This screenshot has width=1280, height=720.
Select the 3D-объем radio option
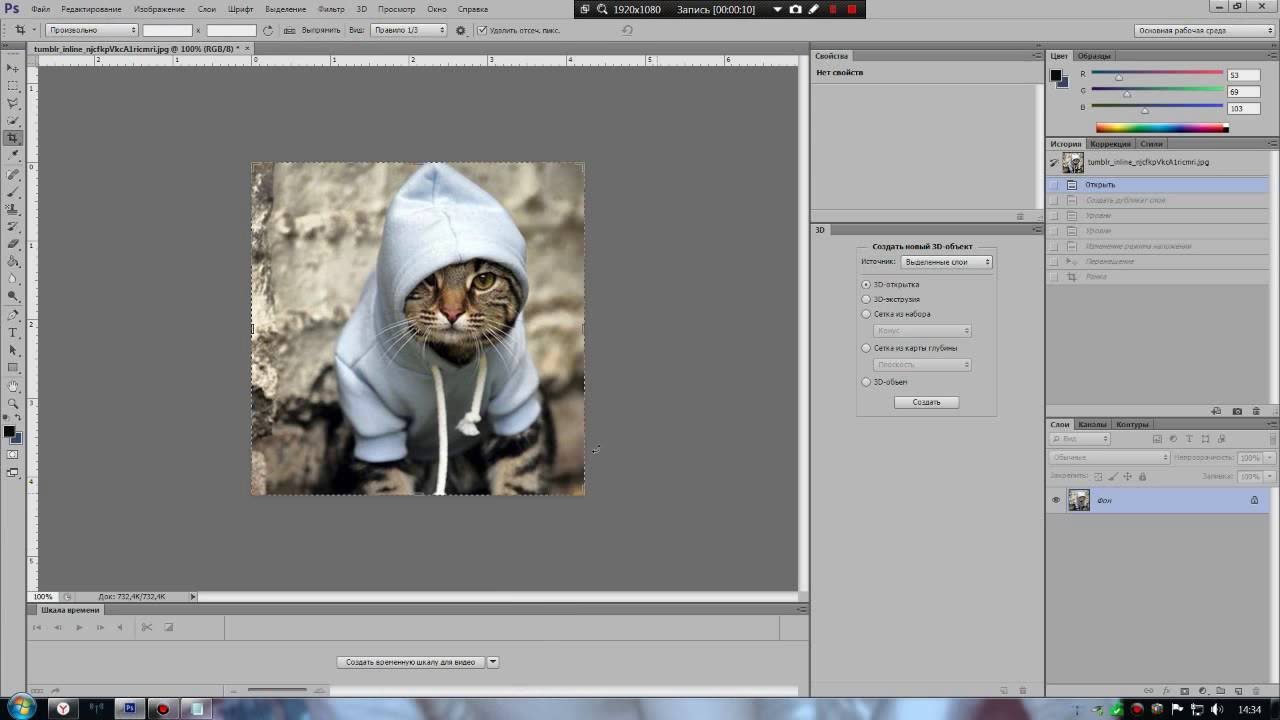coord(866,382)
